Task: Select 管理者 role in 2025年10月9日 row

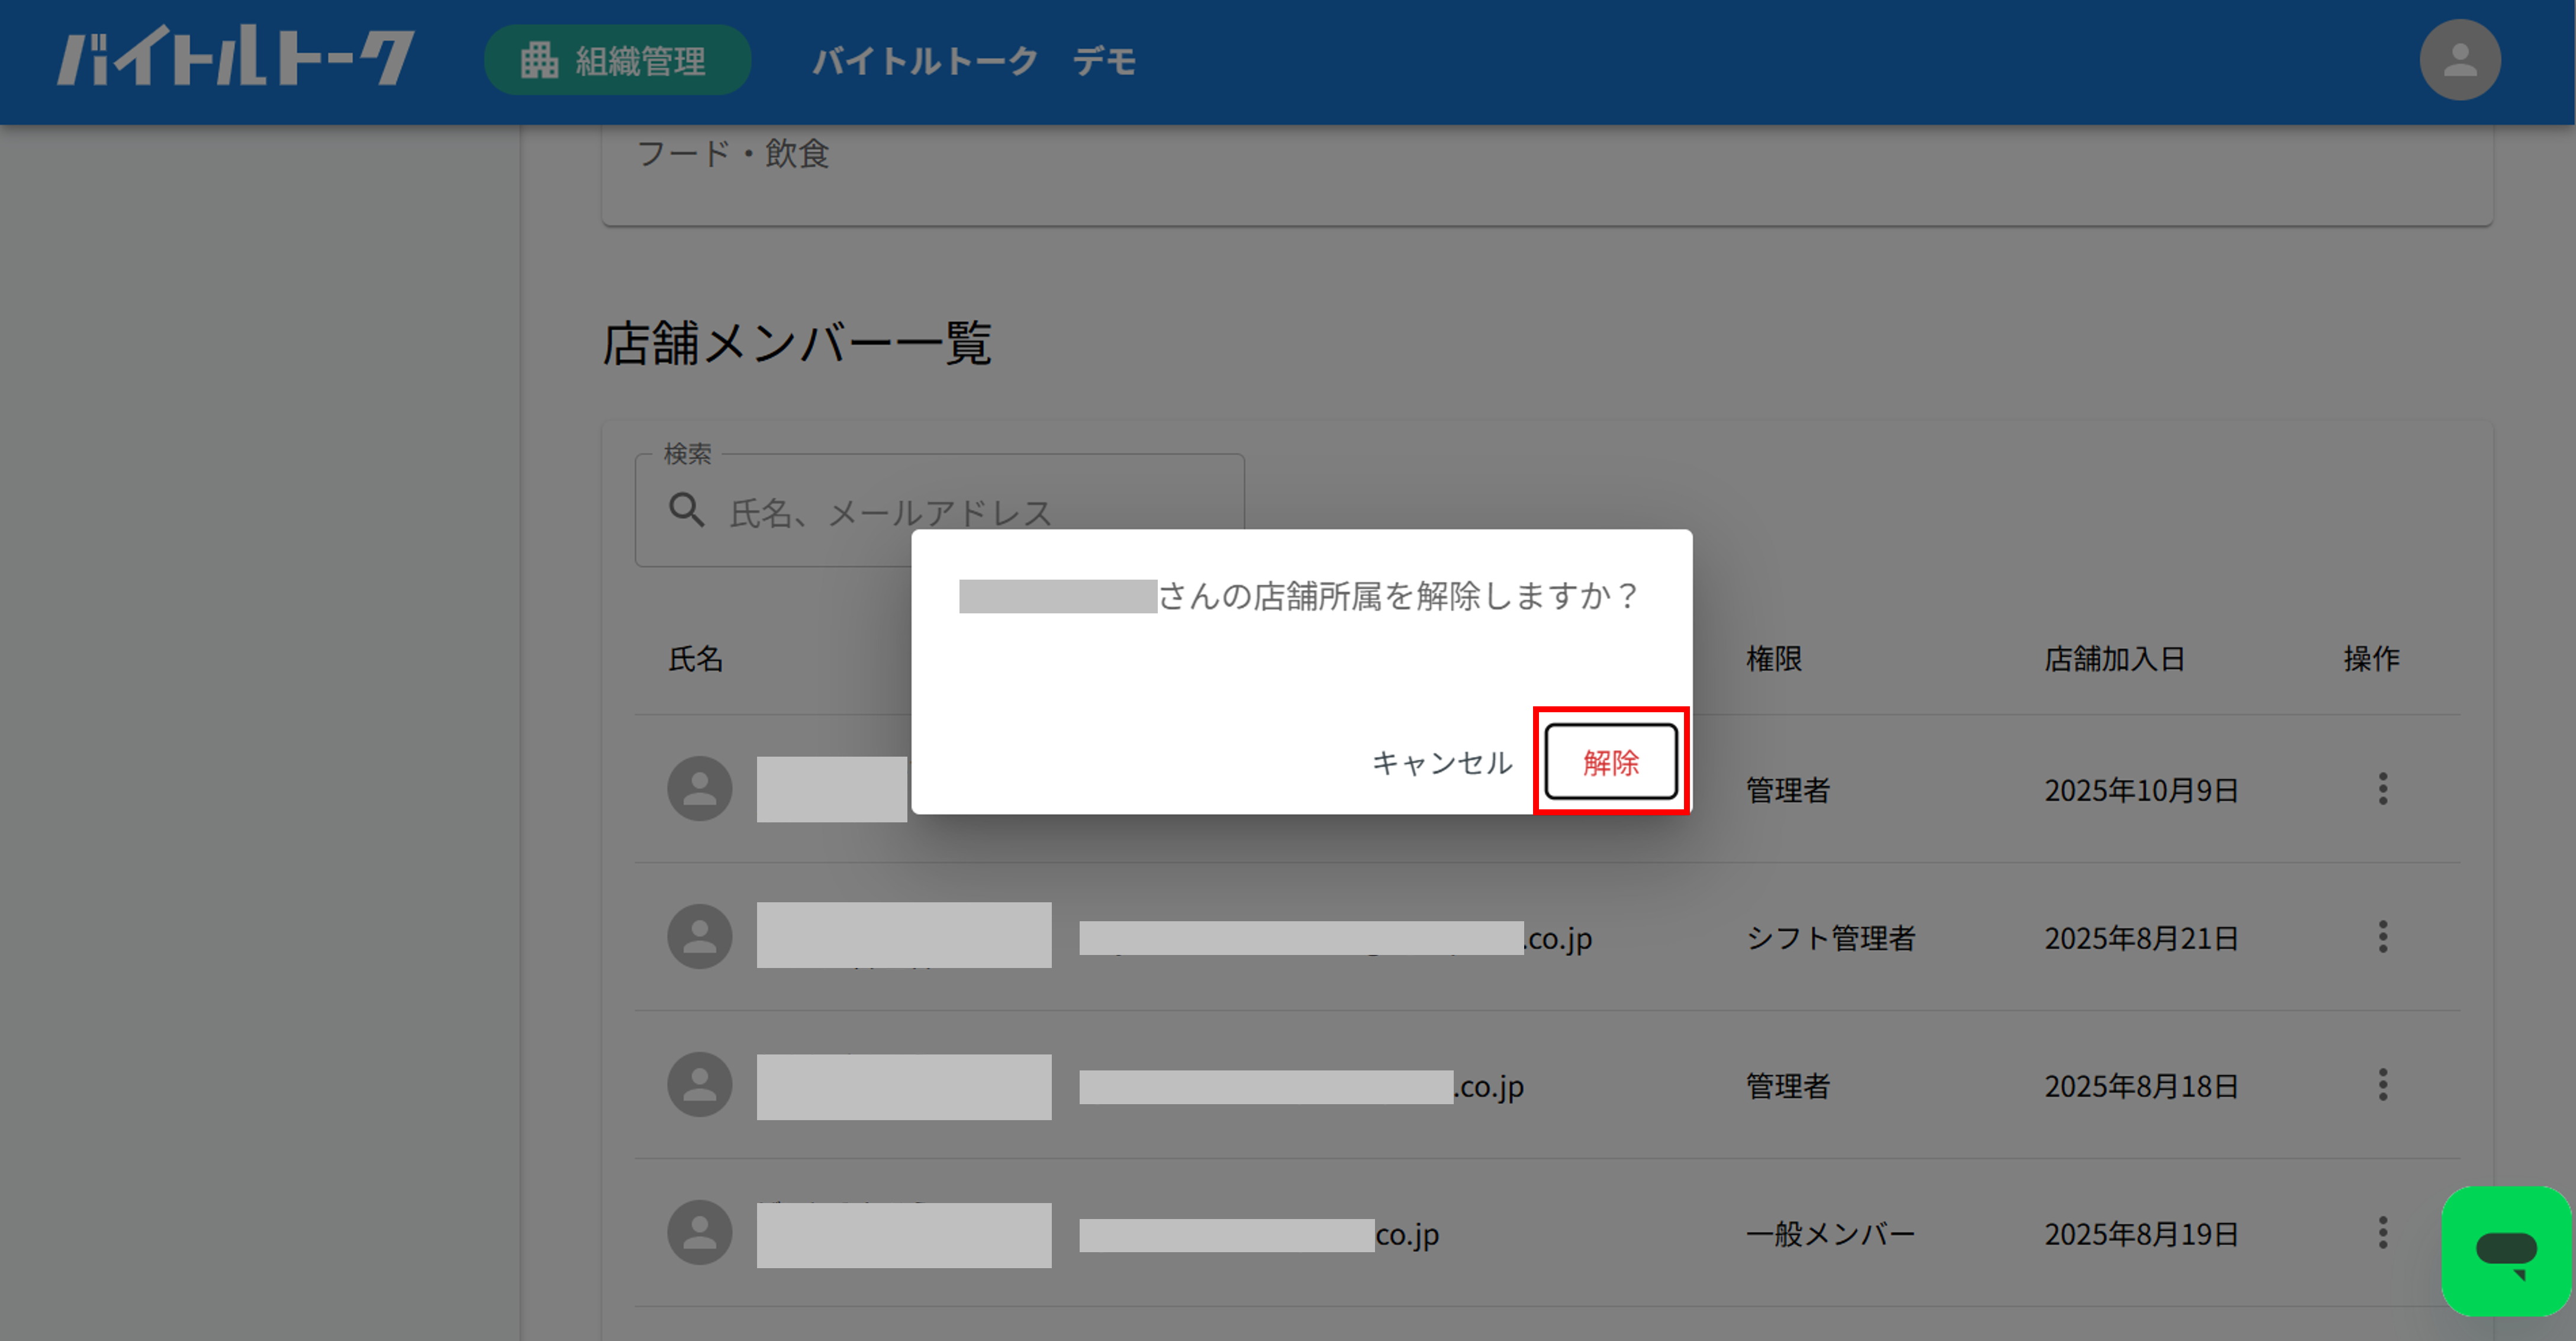Action: coord(1787,790)
